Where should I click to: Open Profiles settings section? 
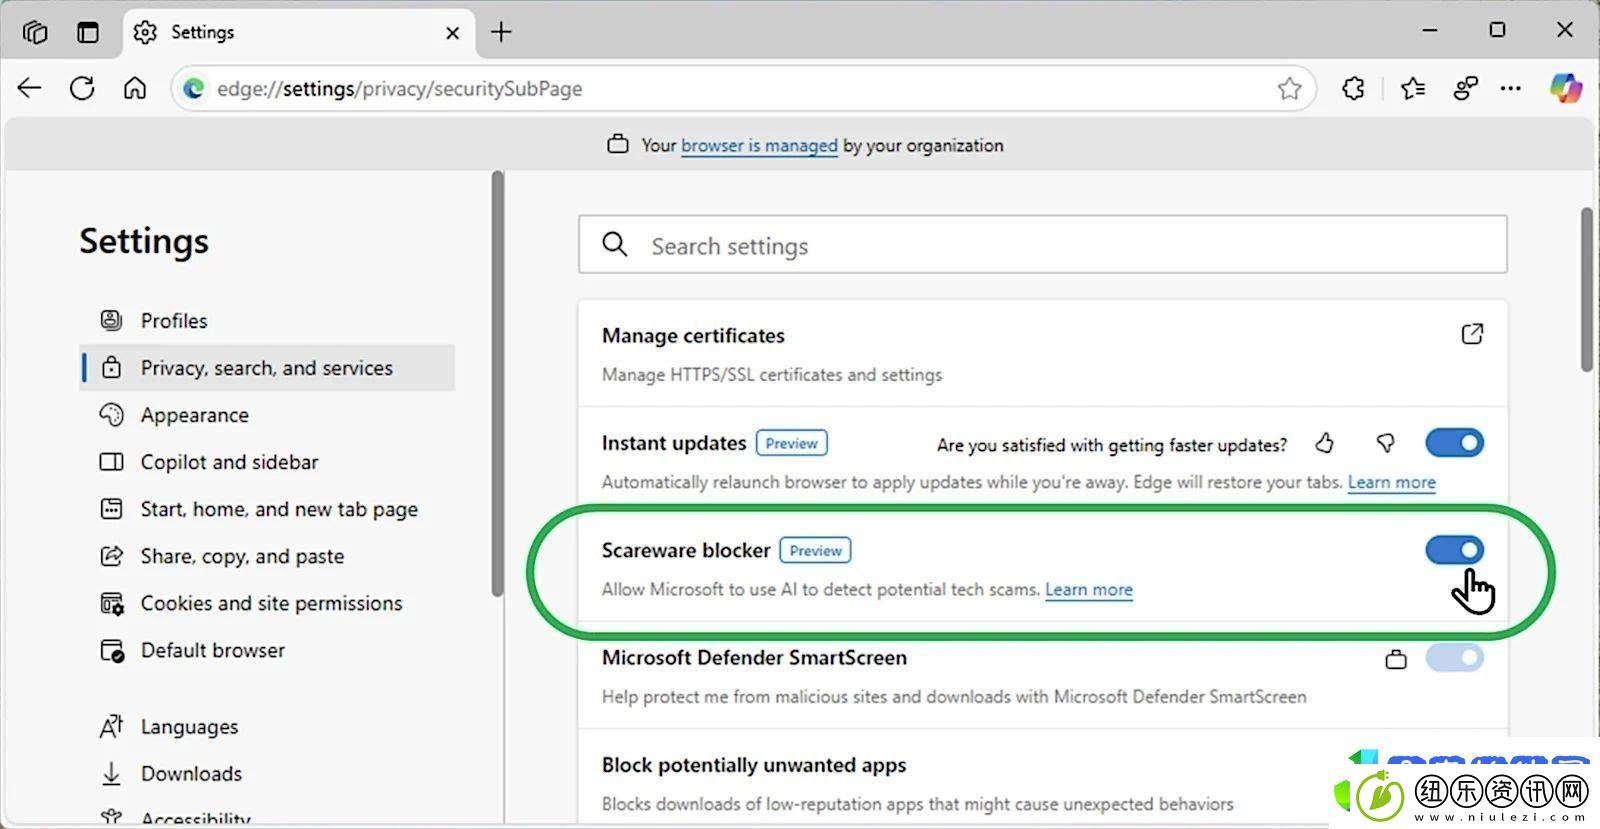click(267, 321)
